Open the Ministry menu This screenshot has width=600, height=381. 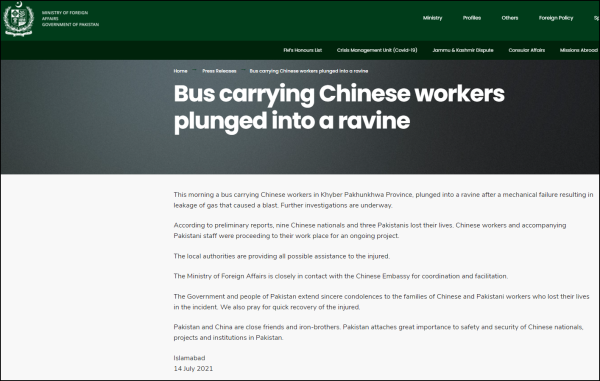tap(432, 18)
